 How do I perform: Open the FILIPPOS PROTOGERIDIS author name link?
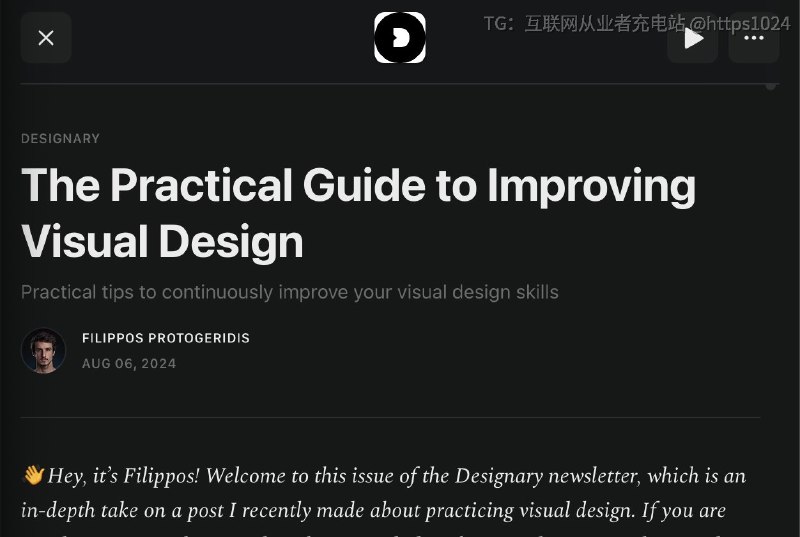point(166,338)
